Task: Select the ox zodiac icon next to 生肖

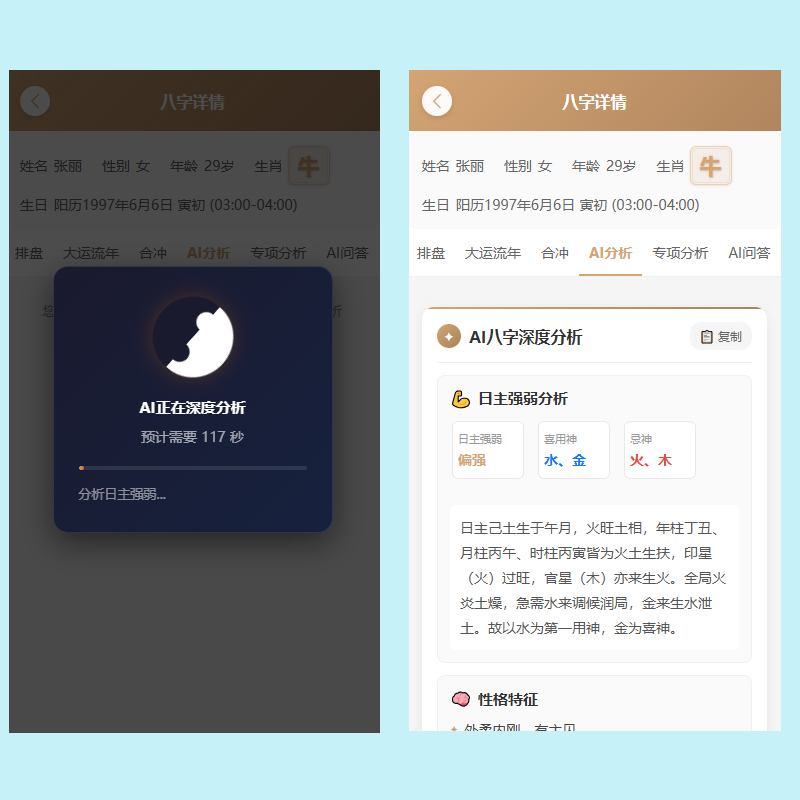Action: [711, 166]
